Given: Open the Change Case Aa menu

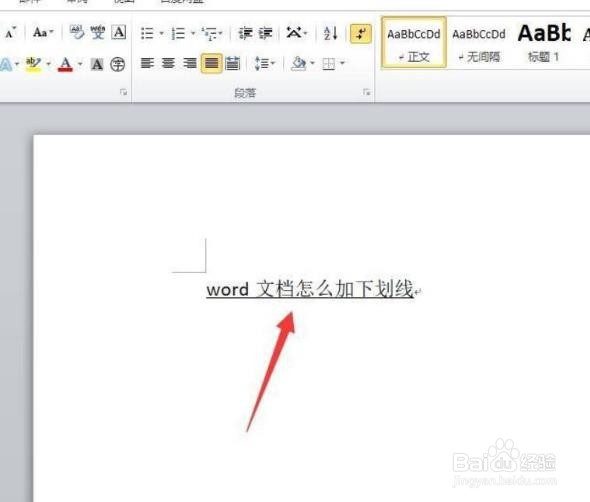Looking at the screenshot, I should click(x=43, y=33).
